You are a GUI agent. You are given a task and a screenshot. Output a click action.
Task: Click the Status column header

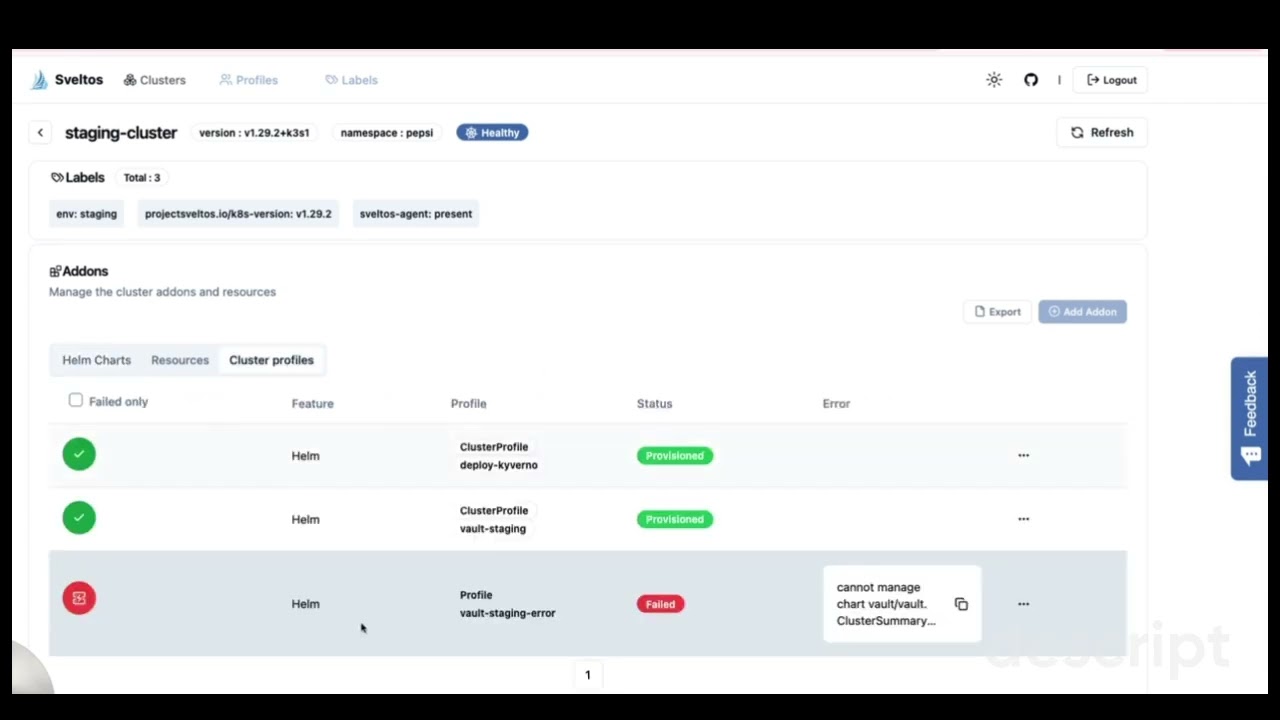[654, 403]
